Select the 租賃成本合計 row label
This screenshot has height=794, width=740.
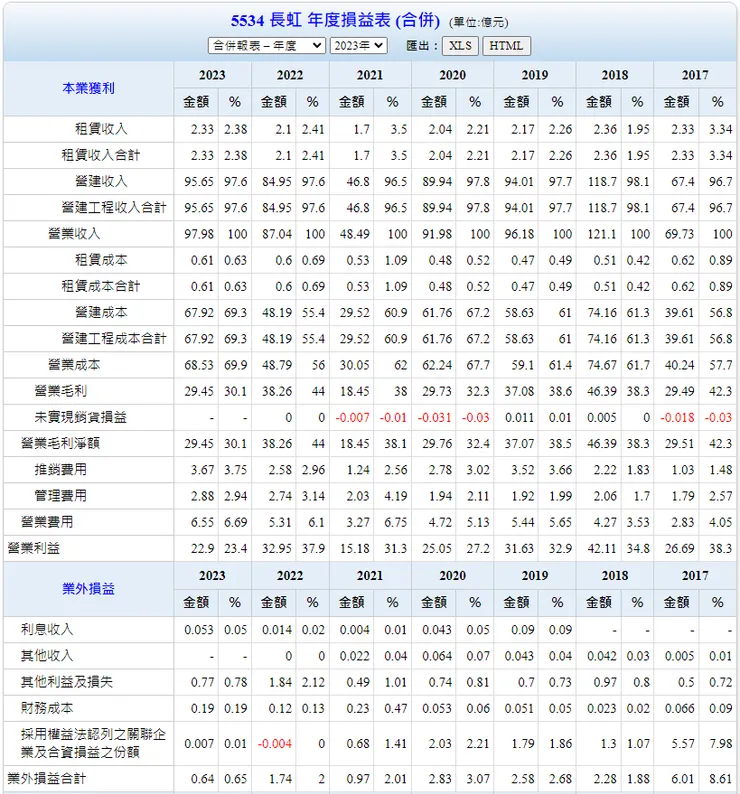pyautogui.click(x=101, y=286)
